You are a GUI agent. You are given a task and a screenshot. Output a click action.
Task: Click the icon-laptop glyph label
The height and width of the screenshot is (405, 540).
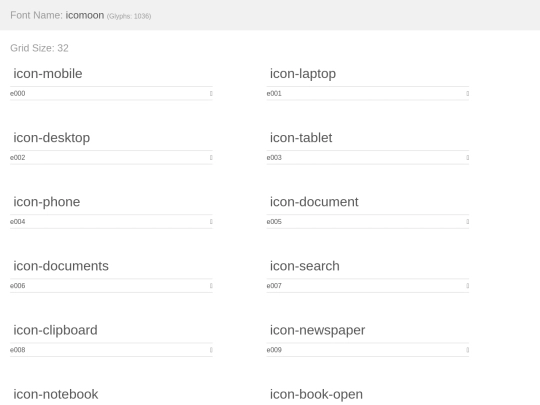coord(303,74)
